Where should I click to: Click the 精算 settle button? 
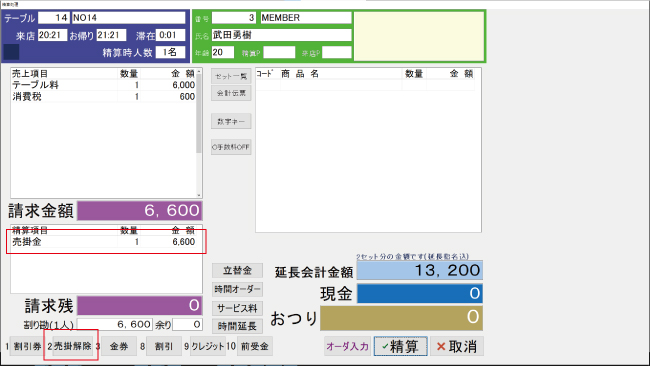(400, 346)
